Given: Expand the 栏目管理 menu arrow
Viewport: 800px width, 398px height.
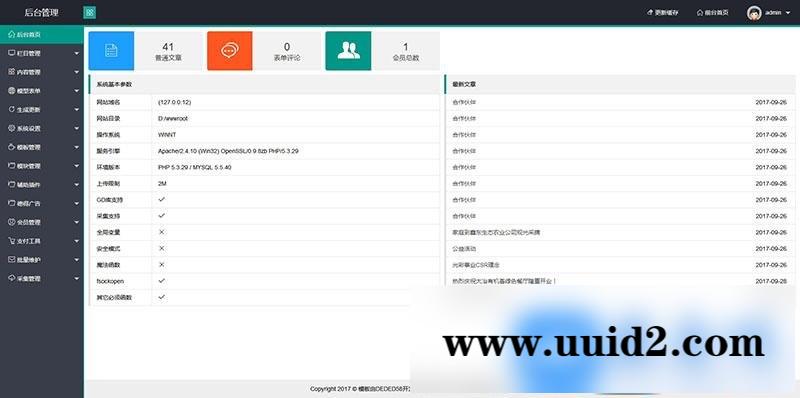Looking at the screenshot, I should pyautogui.click(x=77, y=53).
